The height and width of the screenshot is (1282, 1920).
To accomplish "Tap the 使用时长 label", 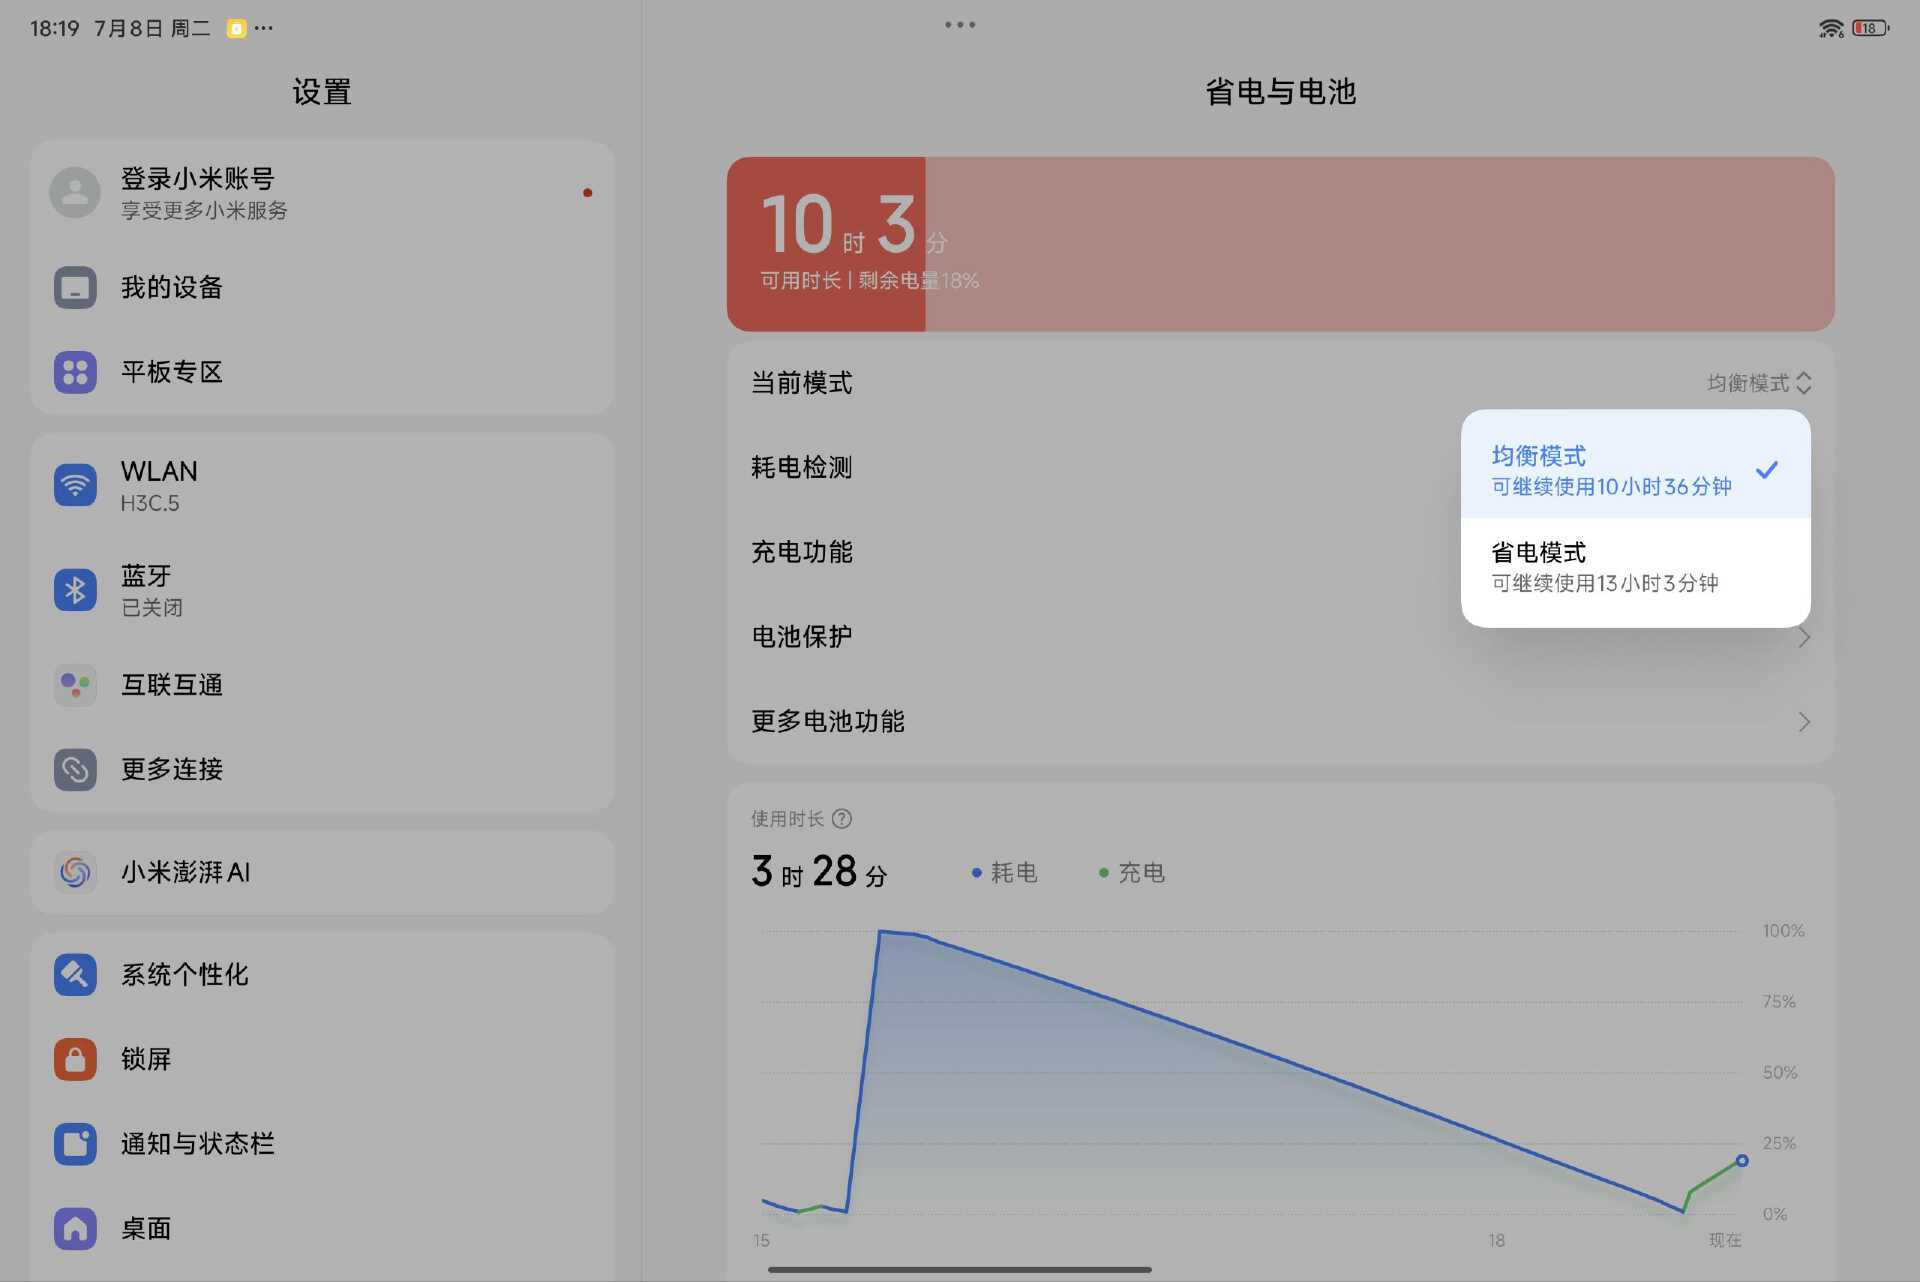I will [787, 819].
